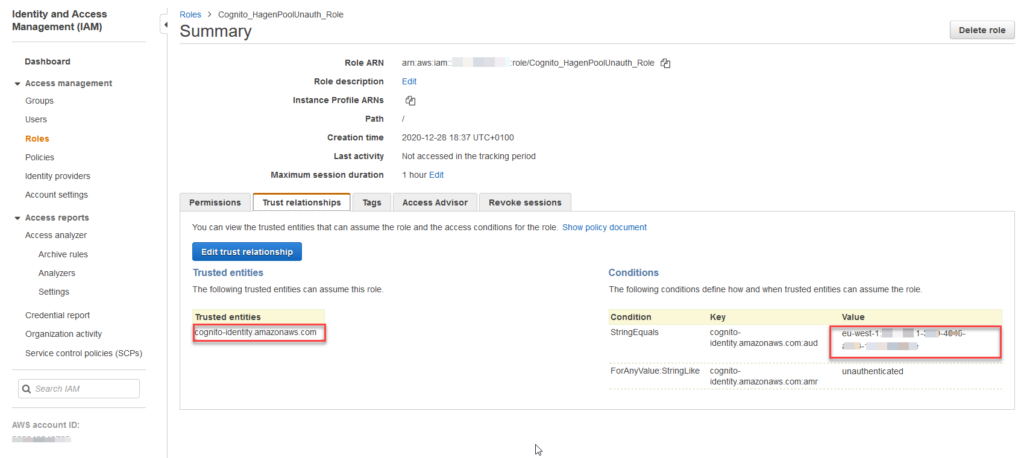The height and width of the screenshot is (458, 1024).
Task: Focus the Search IAM input field
Action: (85, 388)
